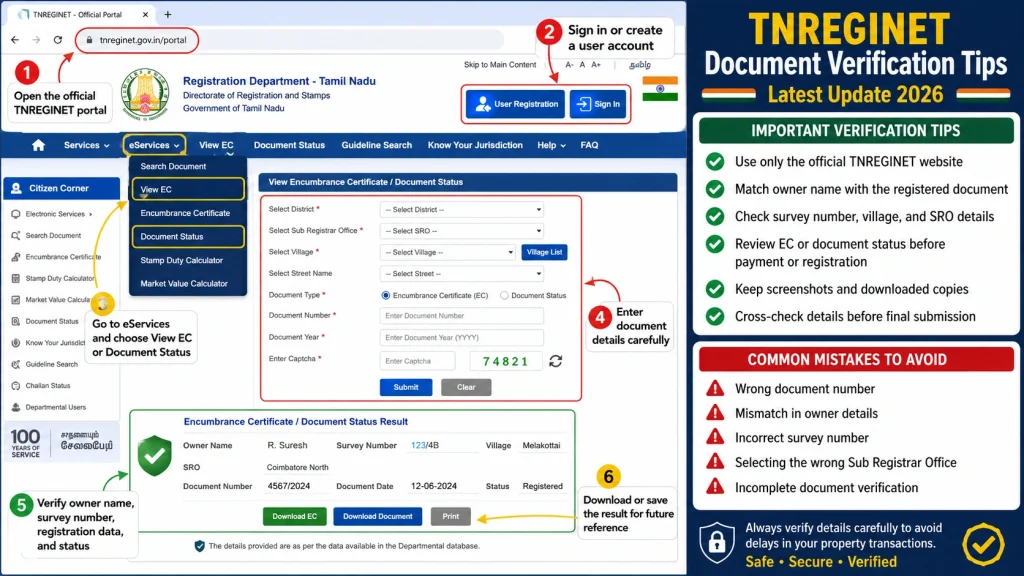Refresh the captcha code
This screenshot has width=1024, height=576.
[x=556, y=361]
